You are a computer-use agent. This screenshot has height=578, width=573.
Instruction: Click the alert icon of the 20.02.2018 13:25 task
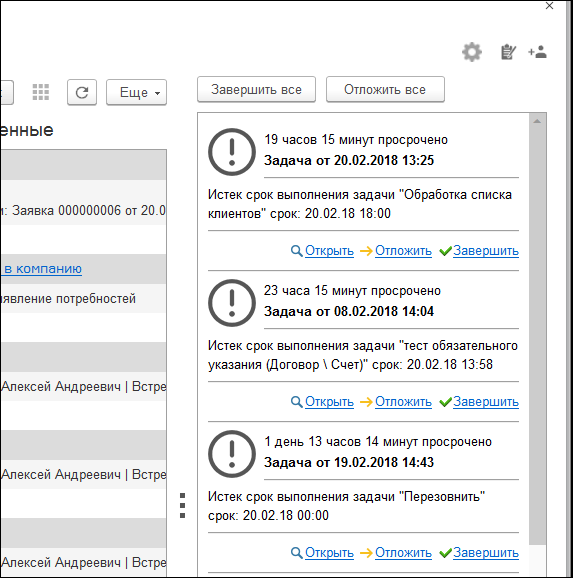tap(232, 152)
